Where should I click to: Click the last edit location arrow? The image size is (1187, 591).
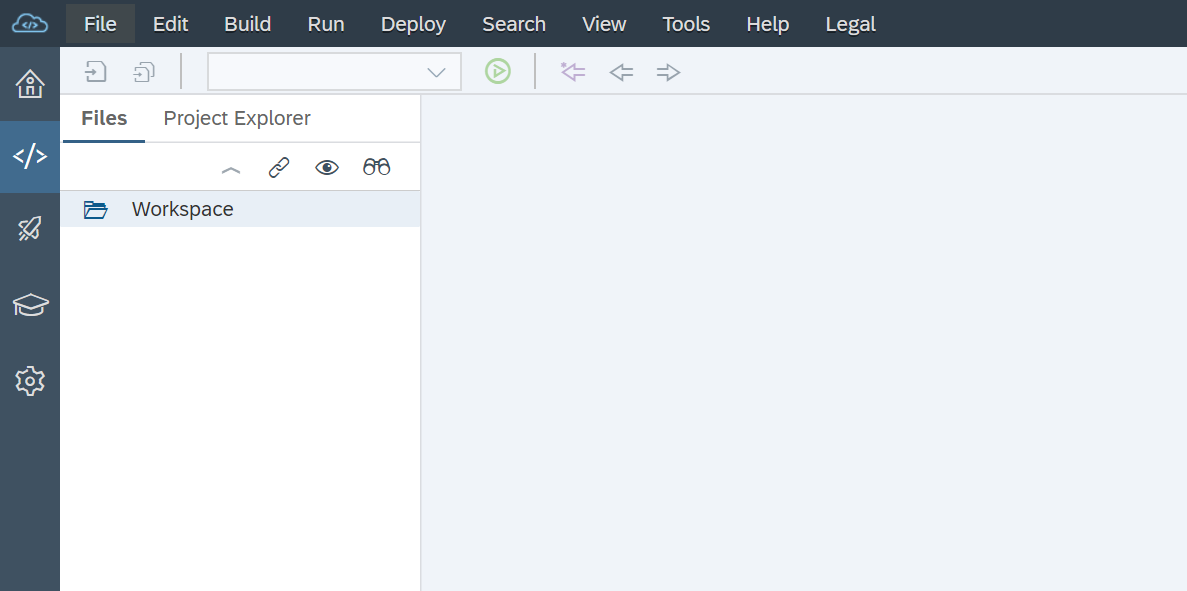[573, 72]
